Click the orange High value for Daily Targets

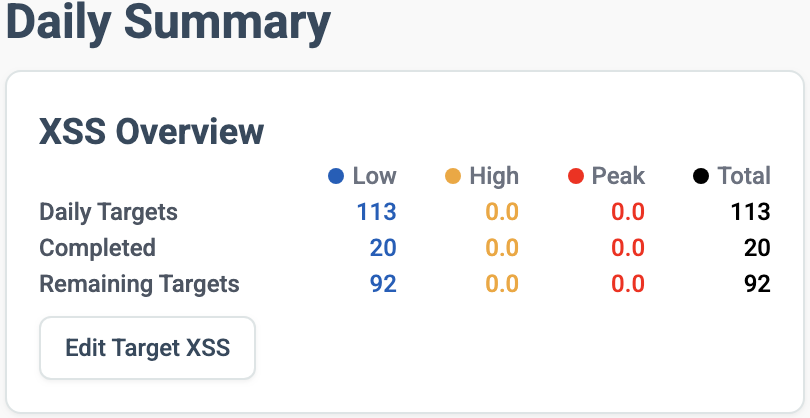[502, 212]
